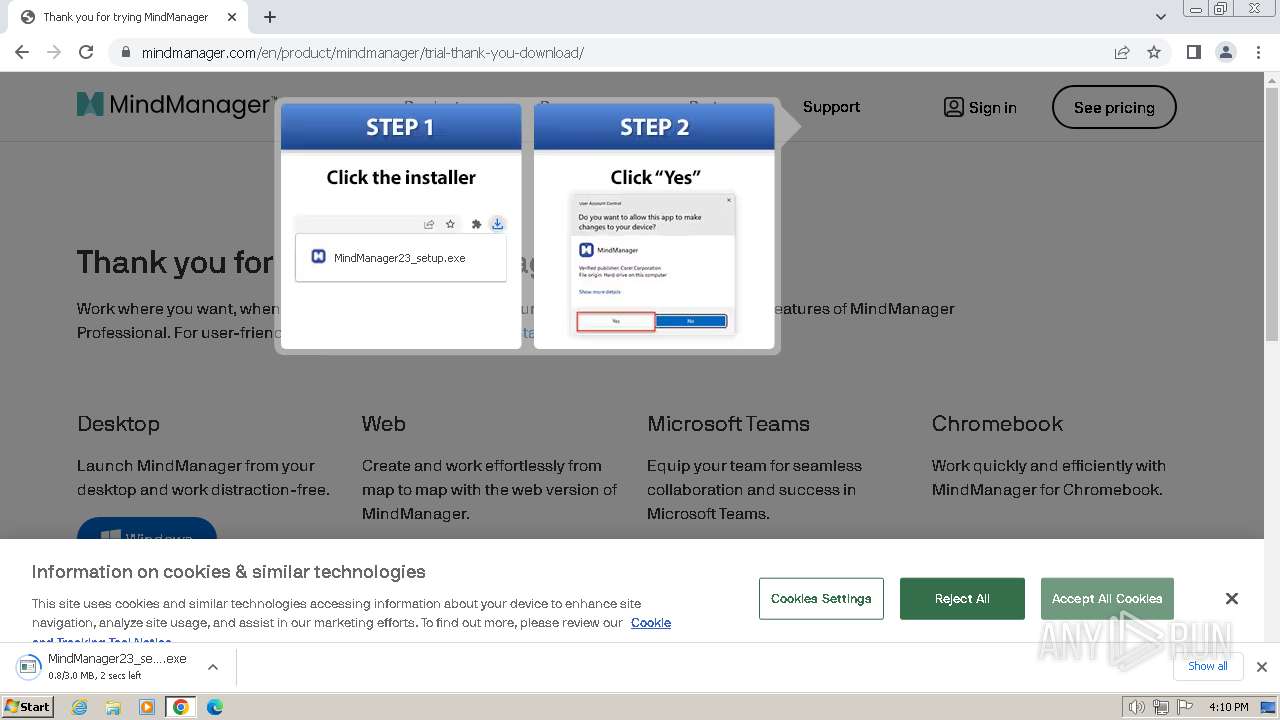Open the side panel icon

pyautogui.click(x=1193, y=52)
